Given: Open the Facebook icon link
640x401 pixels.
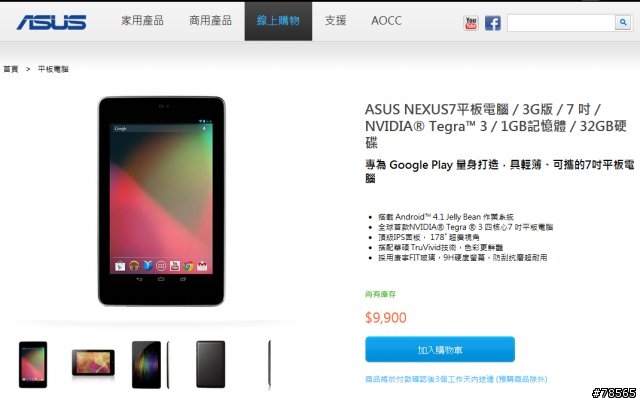Looking at the screenshot, I should click(493, 23).
